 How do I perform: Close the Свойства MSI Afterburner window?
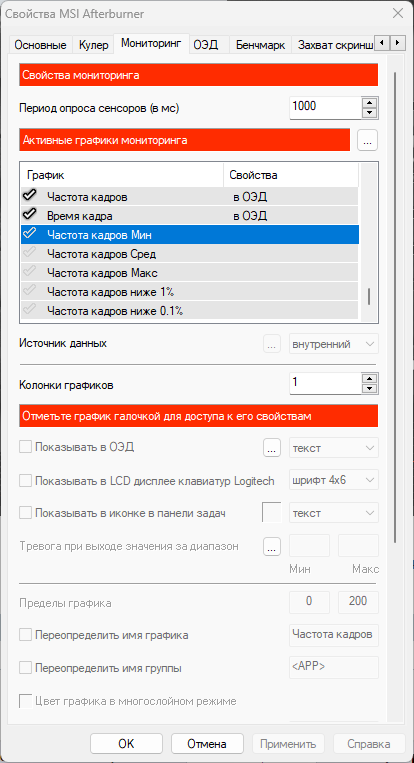397,14
